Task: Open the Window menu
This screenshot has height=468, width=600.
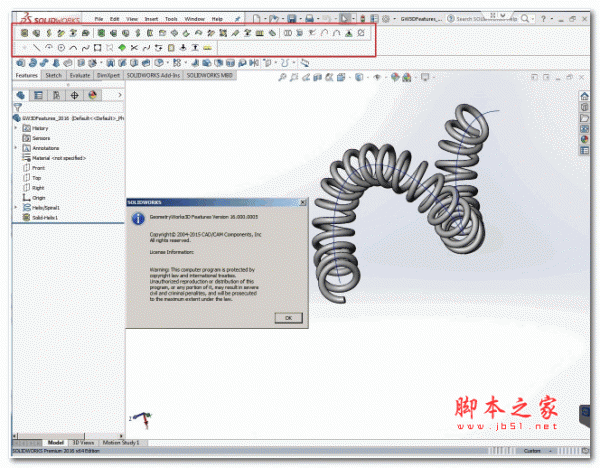Action: click(194, 19)
